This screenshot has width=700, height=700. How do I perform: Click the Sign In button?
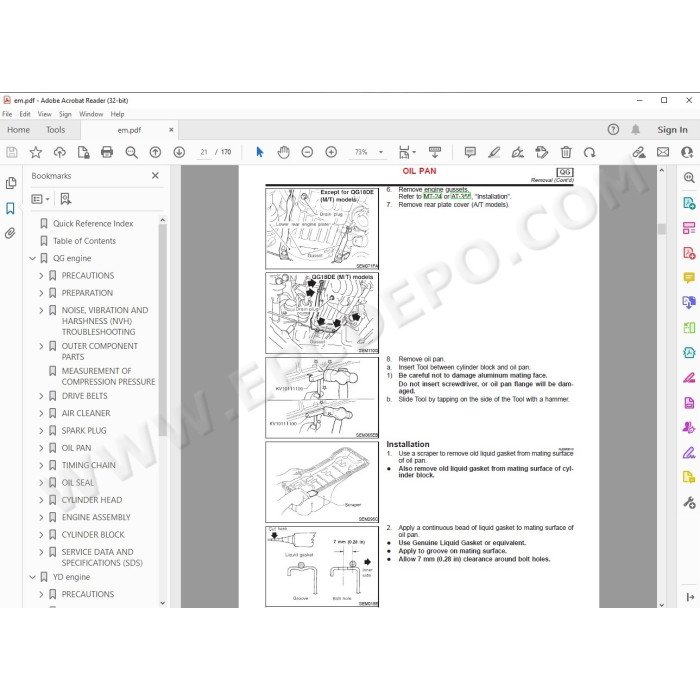click(x=672, y=129)
